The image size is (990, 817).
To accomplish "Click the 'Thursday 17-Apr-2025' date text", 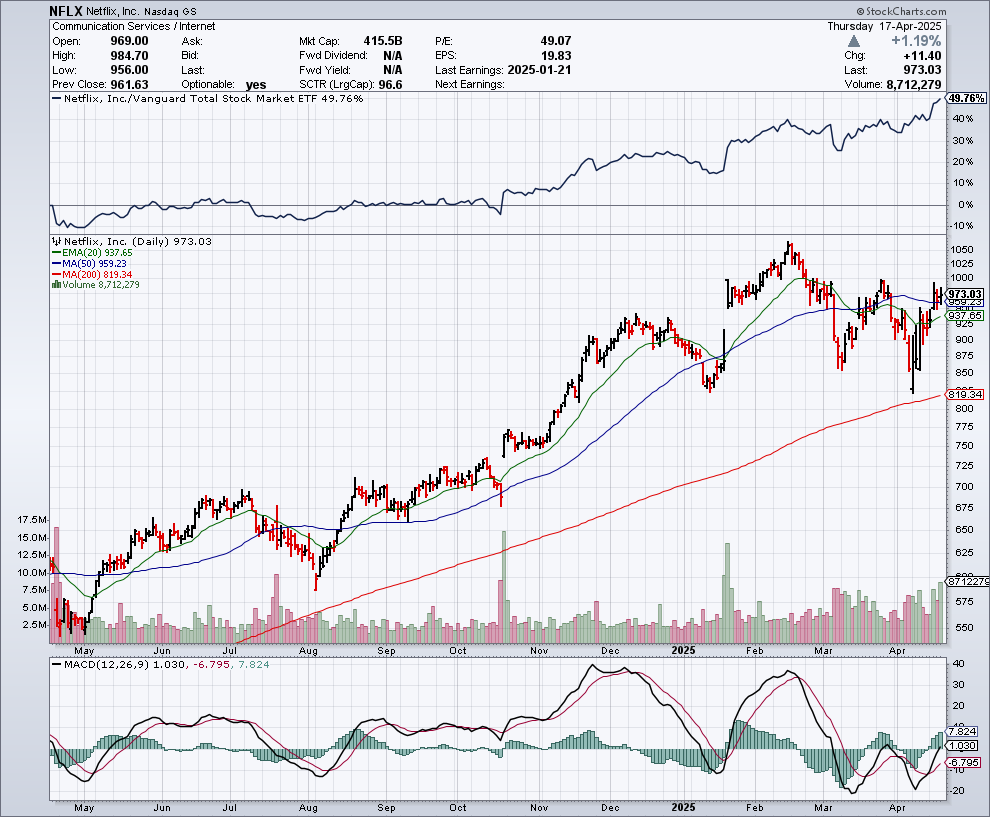I will pyautogui.click(x=884, y=27).
